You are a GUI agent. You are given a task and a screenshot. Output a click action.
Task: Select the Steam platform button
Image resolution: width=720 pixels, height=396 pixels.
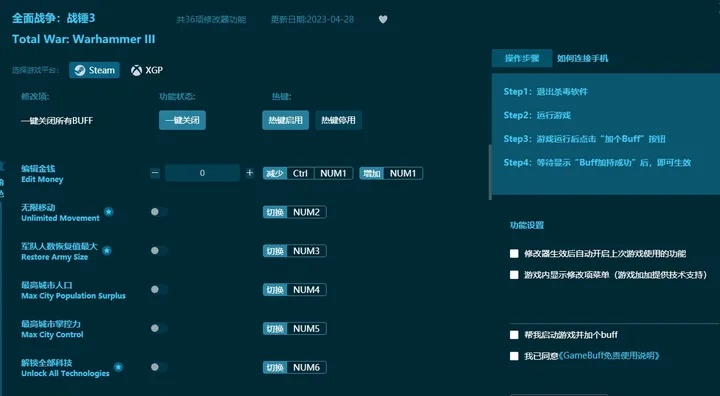94,70
